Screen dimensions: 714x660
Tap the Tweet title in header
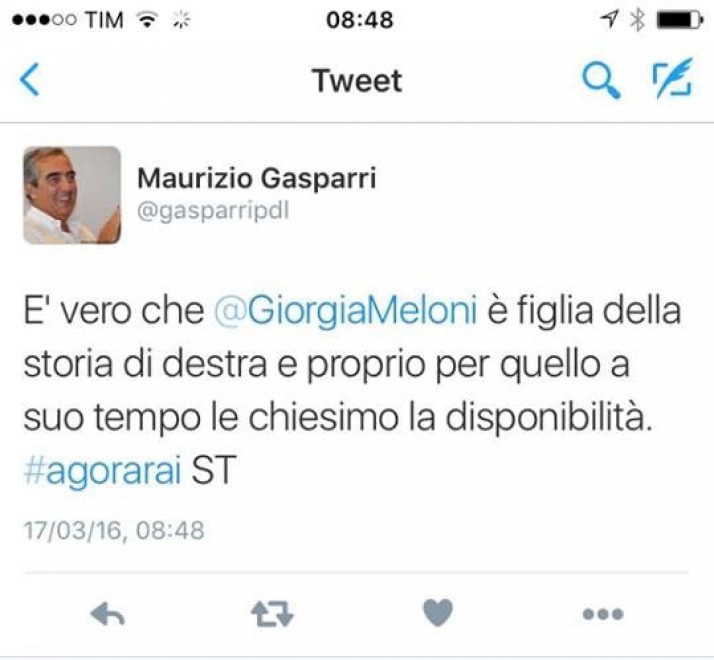tap(357, 81)
